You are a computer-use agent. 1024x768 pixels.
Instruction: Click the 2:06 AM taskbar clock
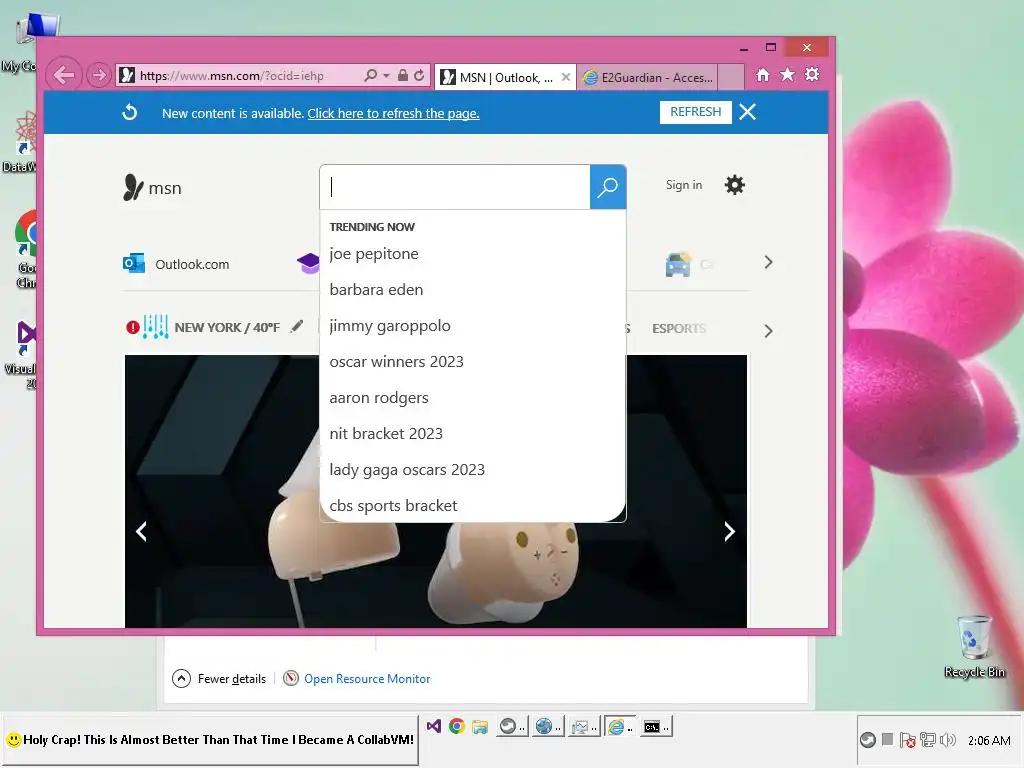click(989, 741)
